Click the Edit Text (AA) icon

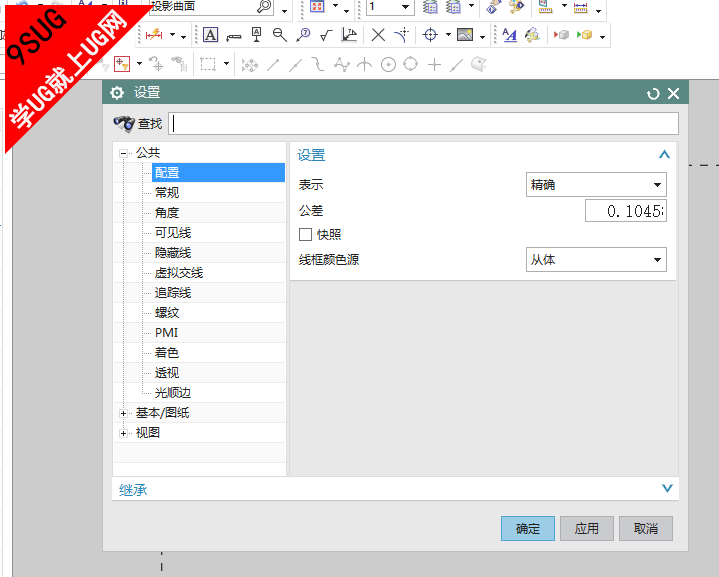[509, 35]
